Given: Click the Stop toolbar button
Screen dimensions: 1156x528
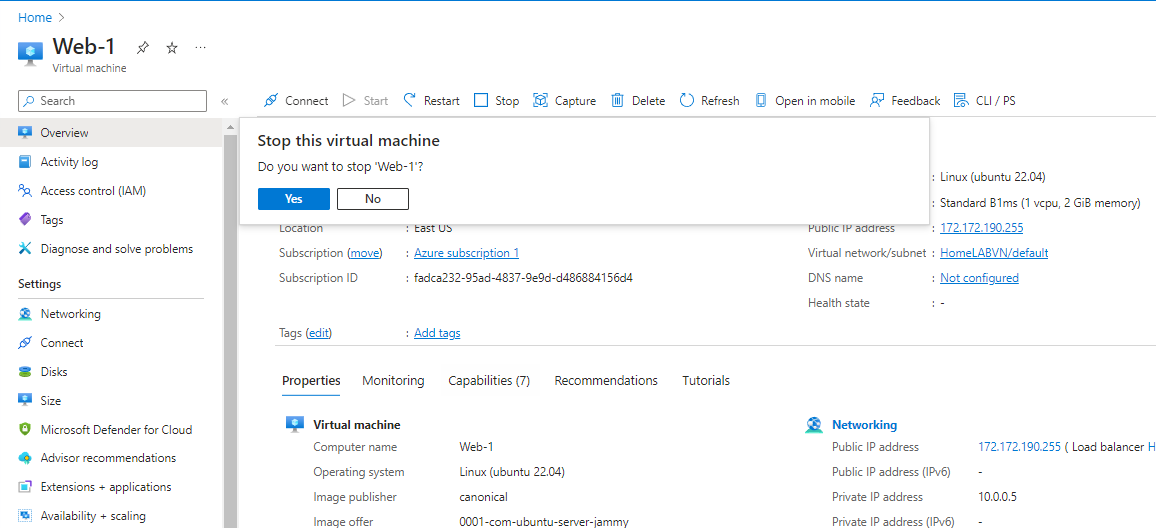Looking at the screenshot, I should pos(496,101).
